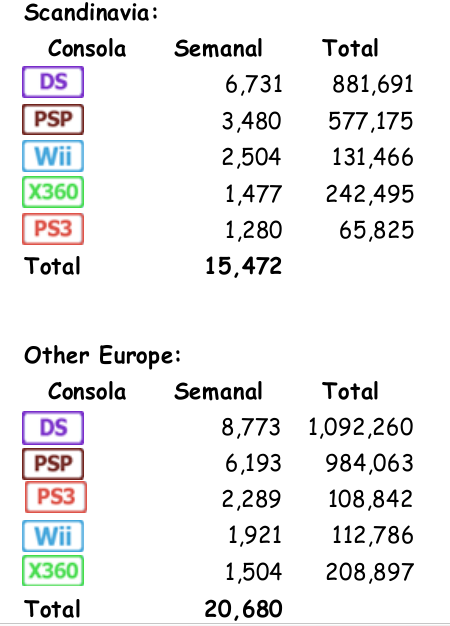Select the PSP badge in Other Europe

tap(53, 464)
